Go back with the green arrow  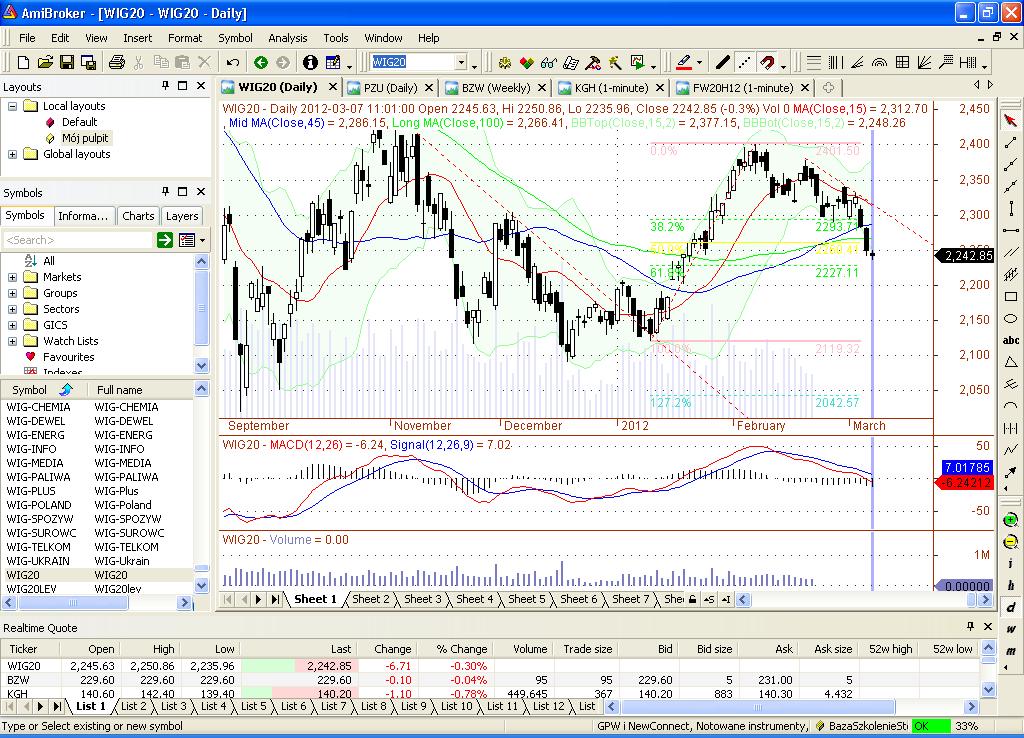(261, 62)
